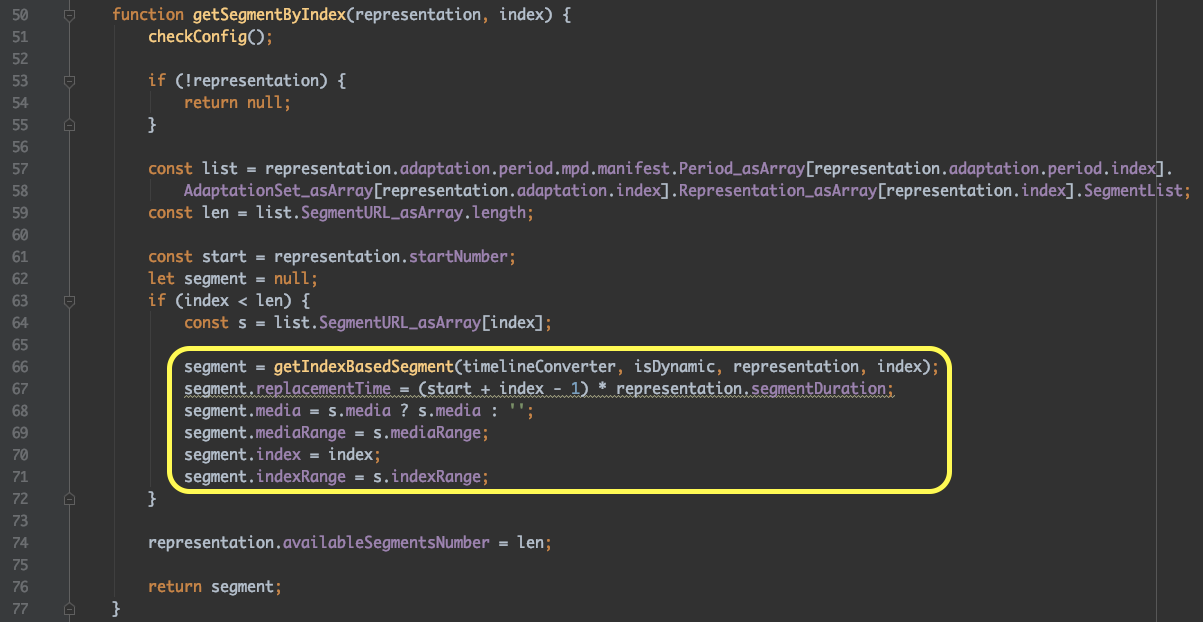
Task: Click 'let segment = null' declaration
Action: 232,279
